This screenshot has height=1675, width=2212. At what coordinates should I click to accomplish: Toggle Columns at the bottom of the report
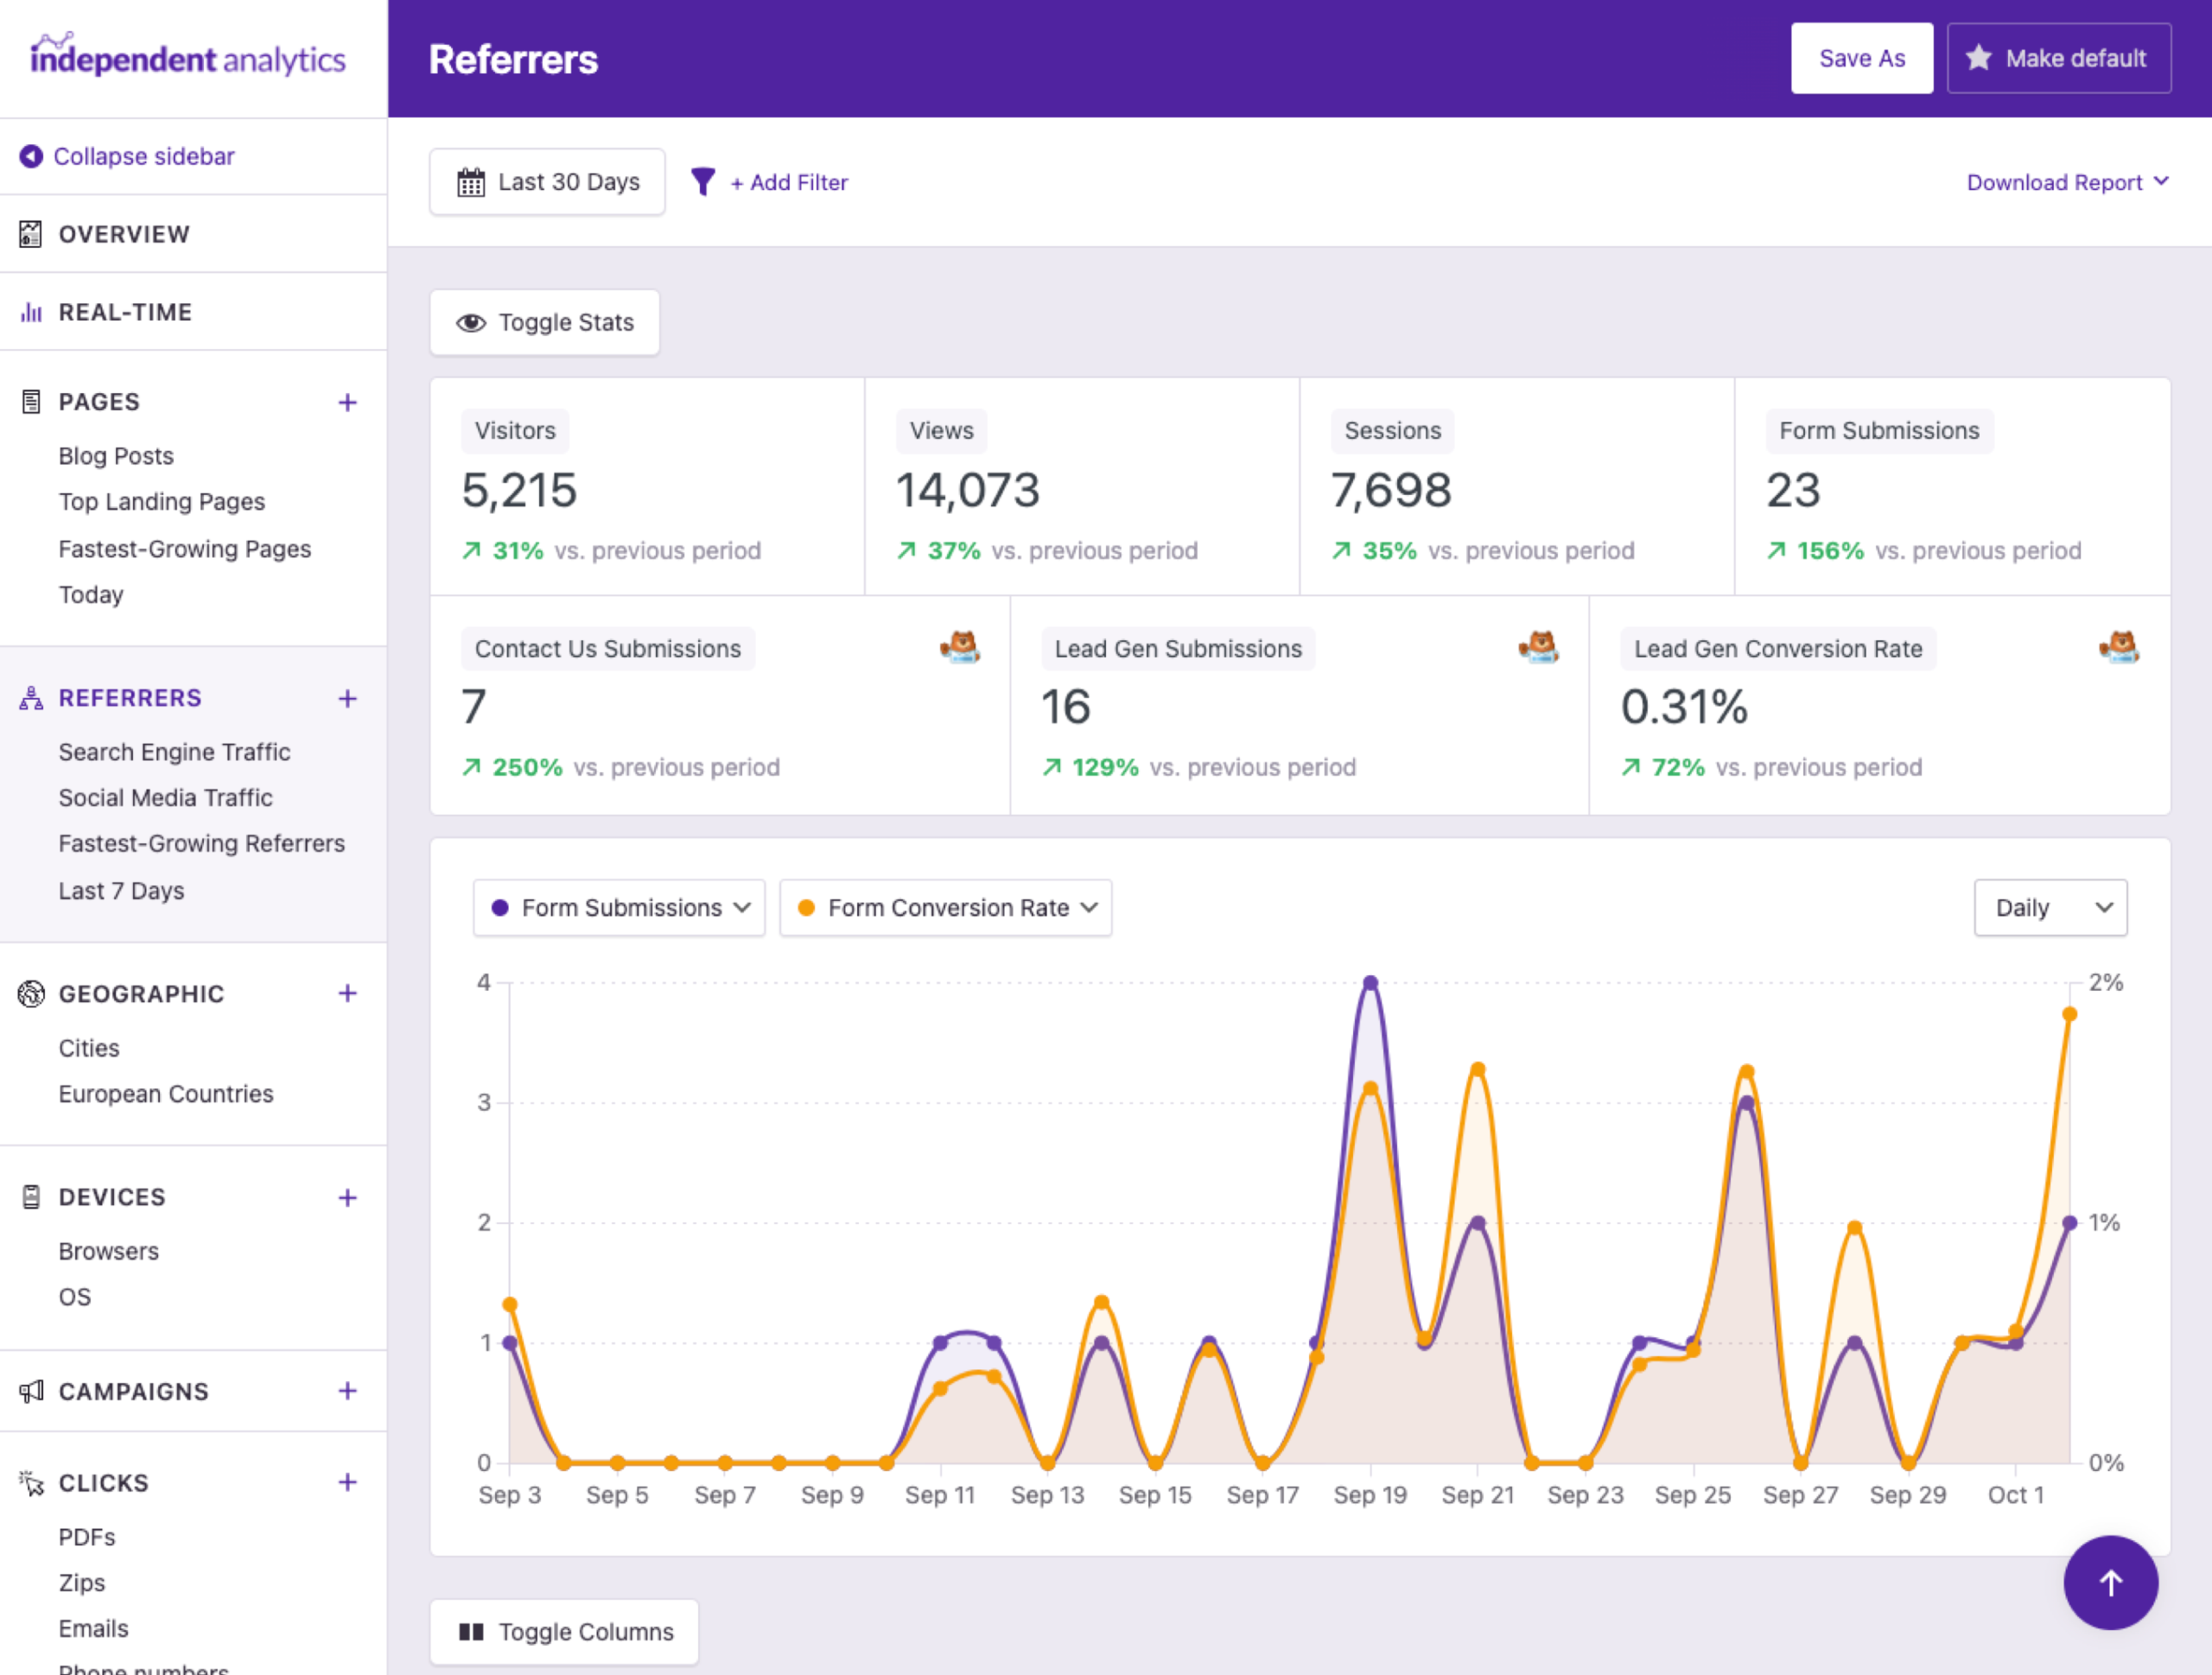(x=564, y=1631)
